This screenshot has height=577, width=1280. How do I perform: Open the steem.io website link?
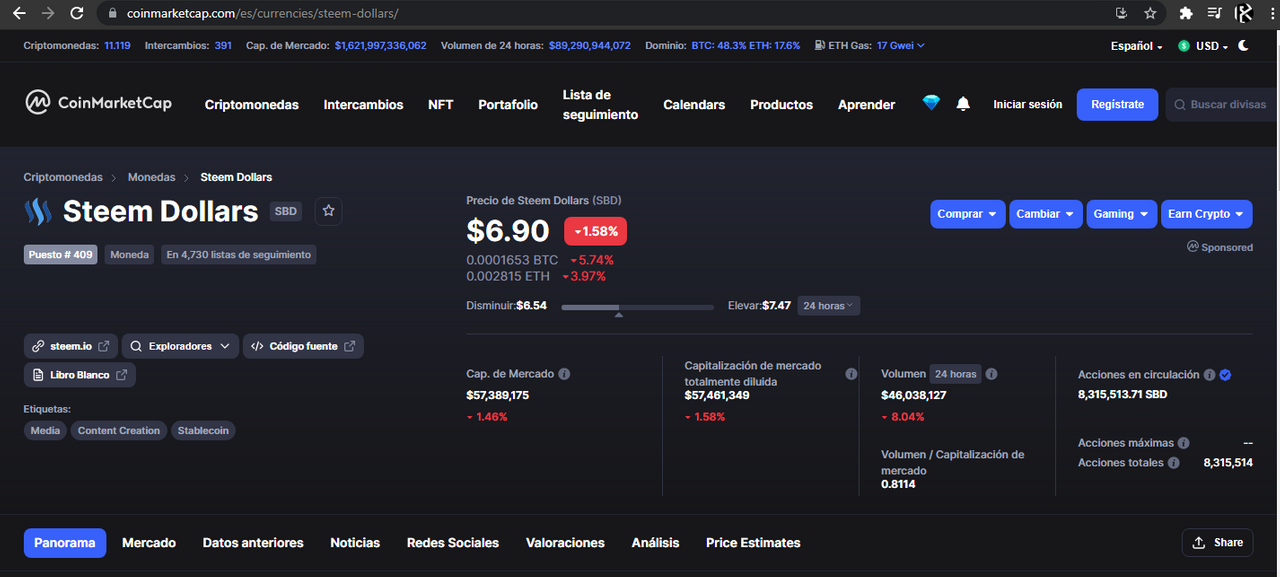[71, 346]
